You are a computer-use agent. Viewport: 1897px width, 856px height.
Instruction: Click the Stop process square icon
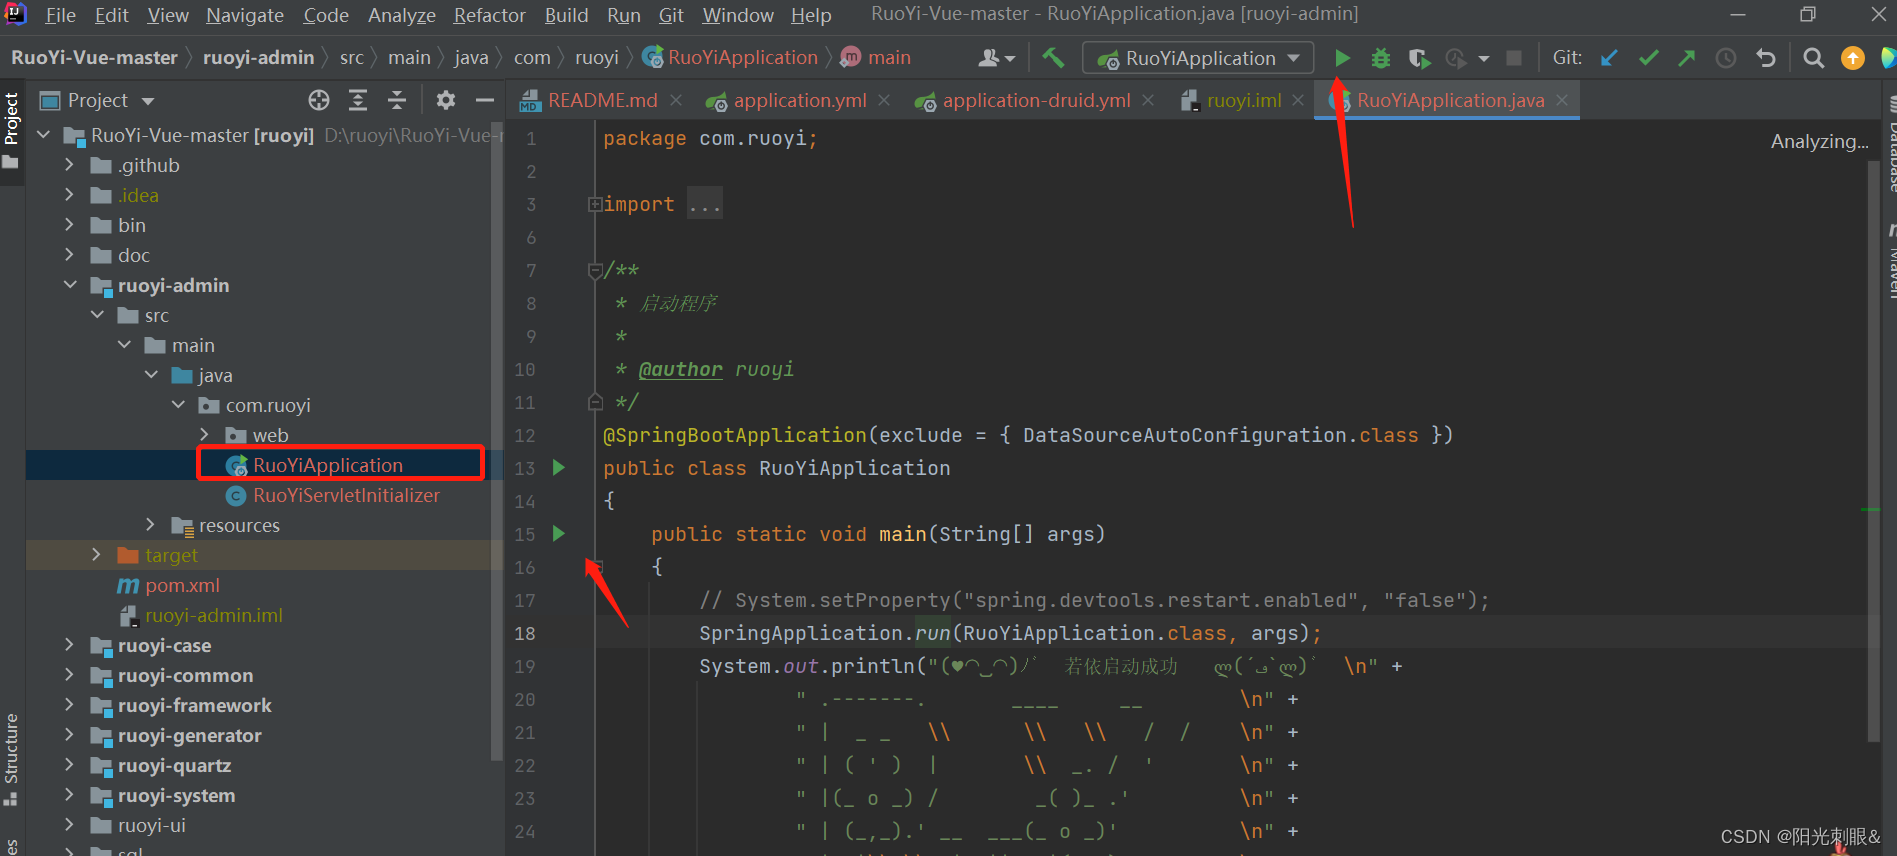(1514, 58)
